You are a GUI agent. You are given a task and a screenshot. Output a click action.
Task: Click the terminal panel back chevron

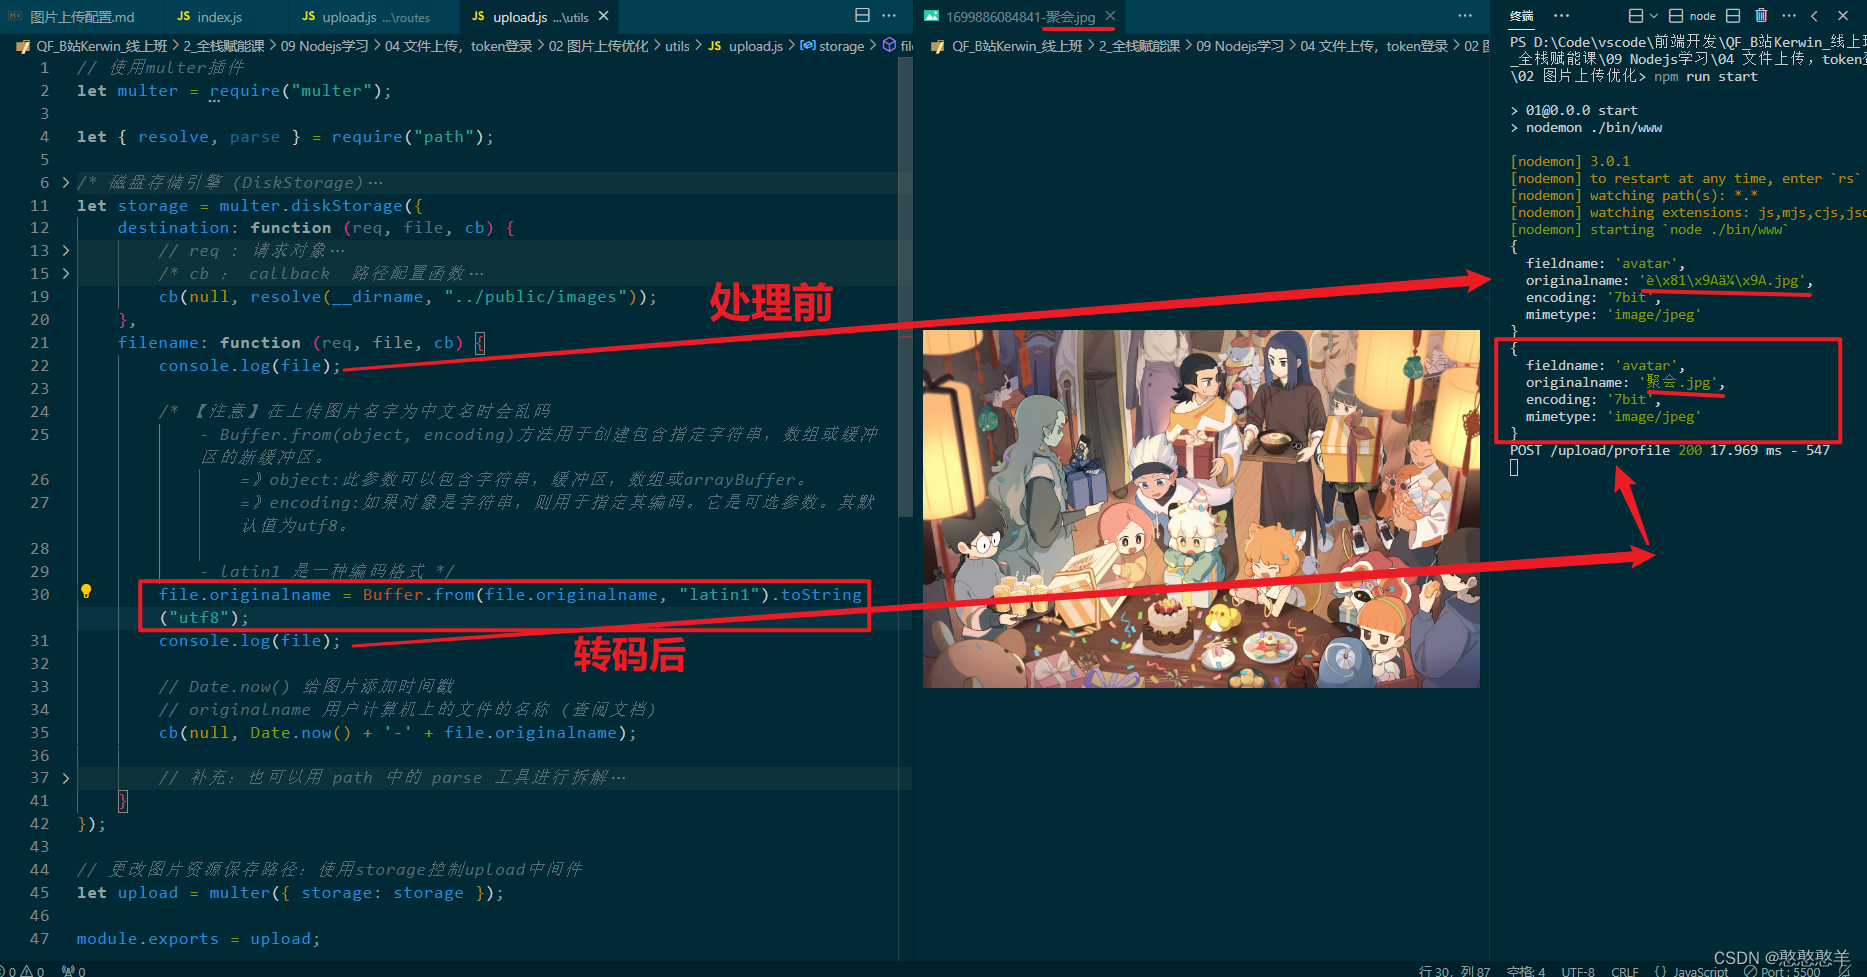1815,16
